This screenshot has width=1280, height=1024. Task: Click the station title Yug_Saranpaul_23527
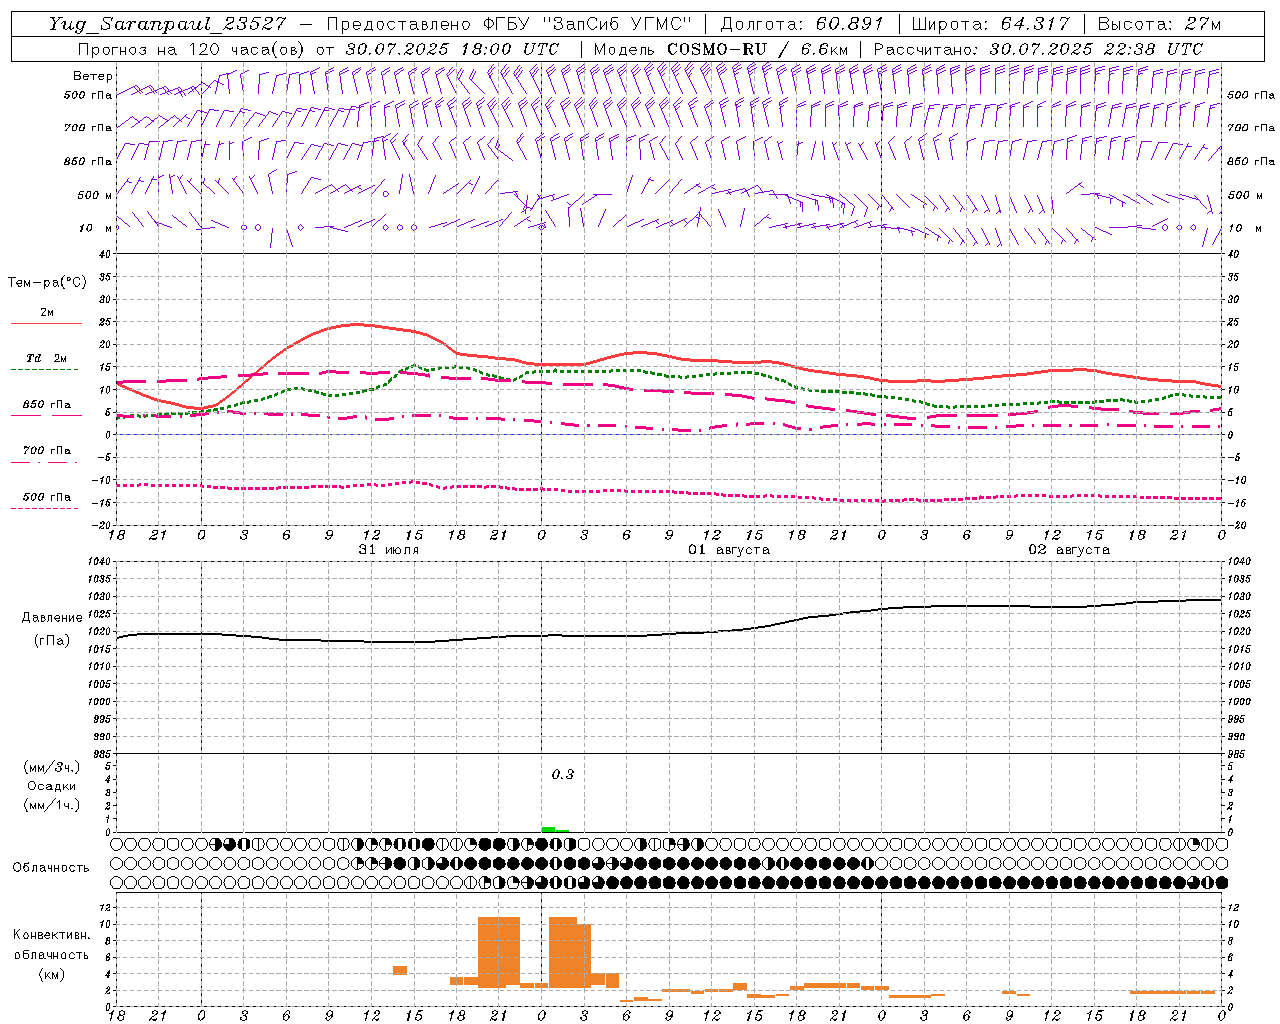coord(168,24)
